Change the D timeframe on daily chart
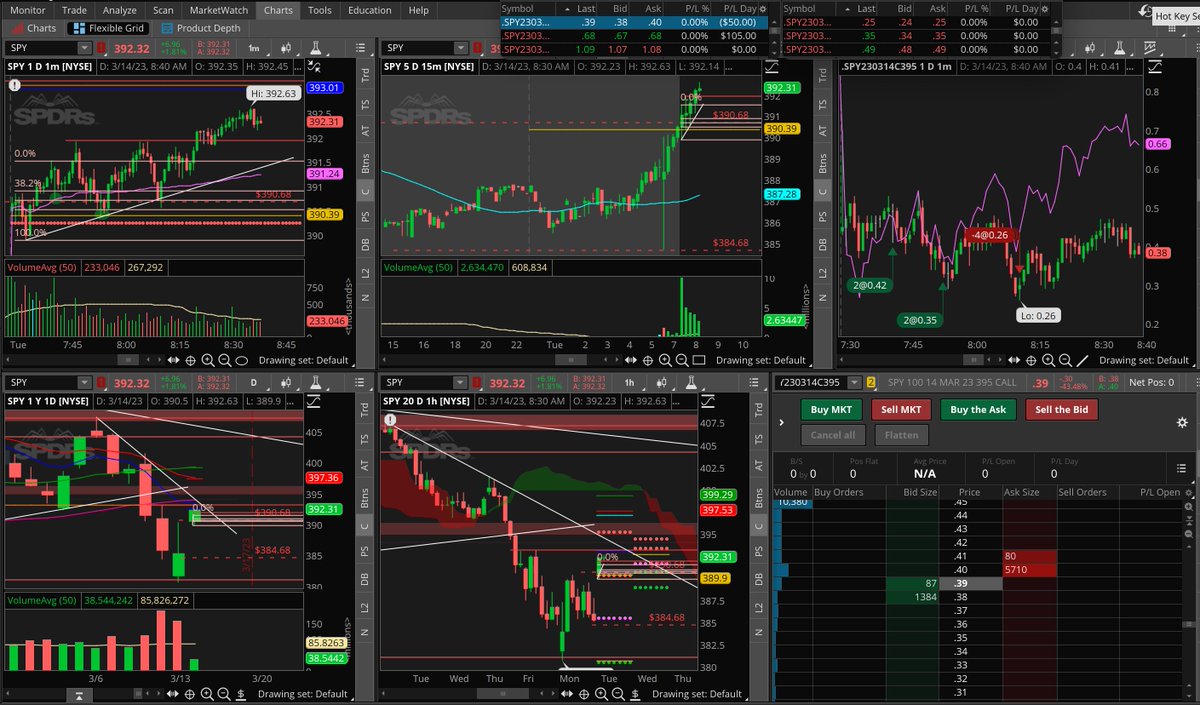 [x=254, y=383]
